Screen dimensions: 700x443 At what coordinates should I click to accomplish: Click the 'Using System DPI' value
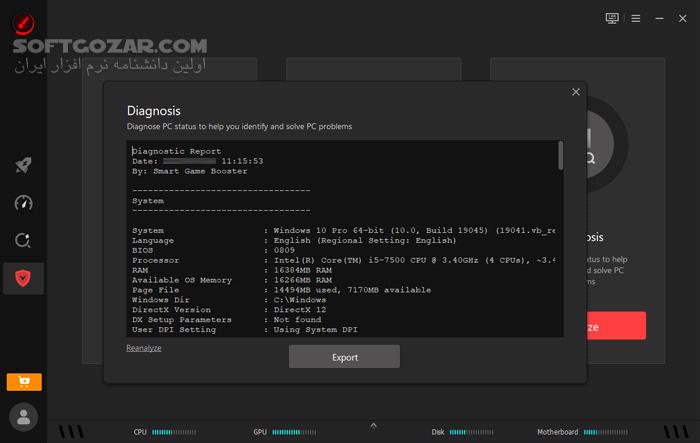(x=315, y=330)
